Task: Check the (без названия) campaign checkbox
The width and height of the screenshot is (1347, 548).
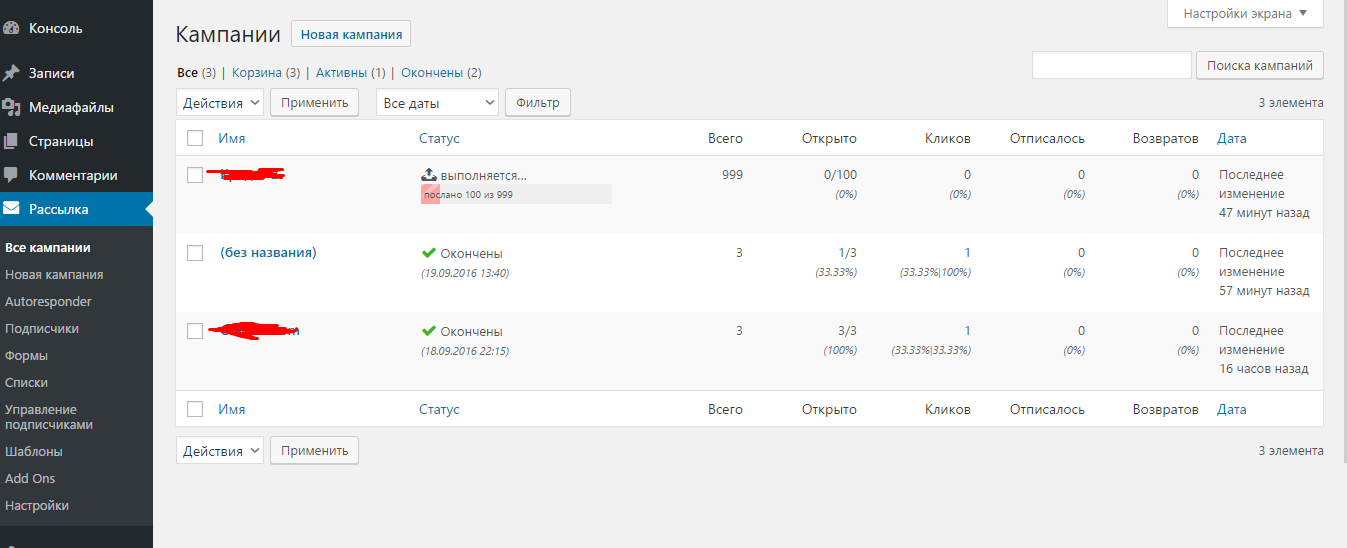Action: [195, 253]
